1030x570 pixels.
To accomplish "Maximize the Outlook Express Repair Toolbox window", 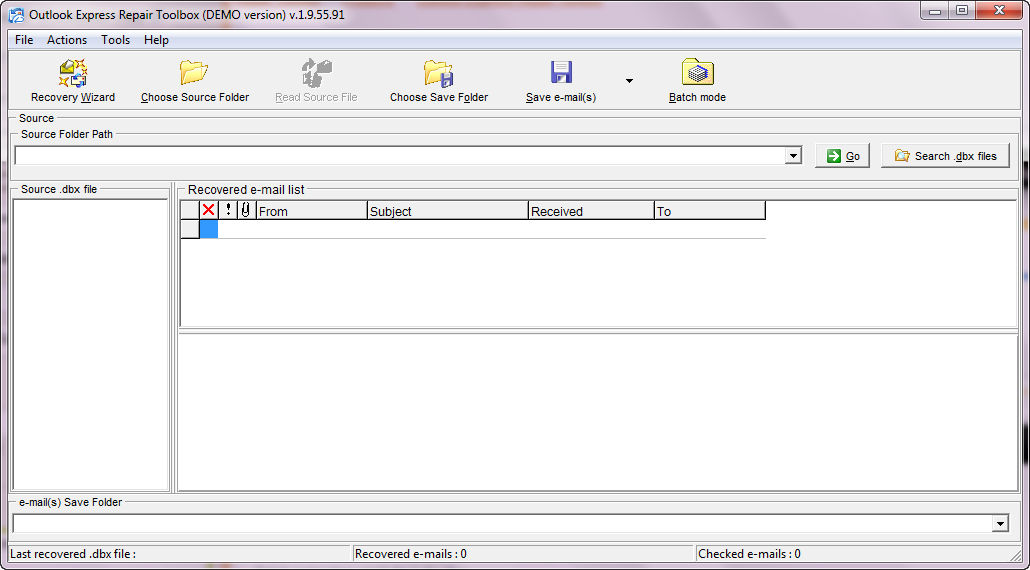I will pyautogui.click(x=961, y=11).
